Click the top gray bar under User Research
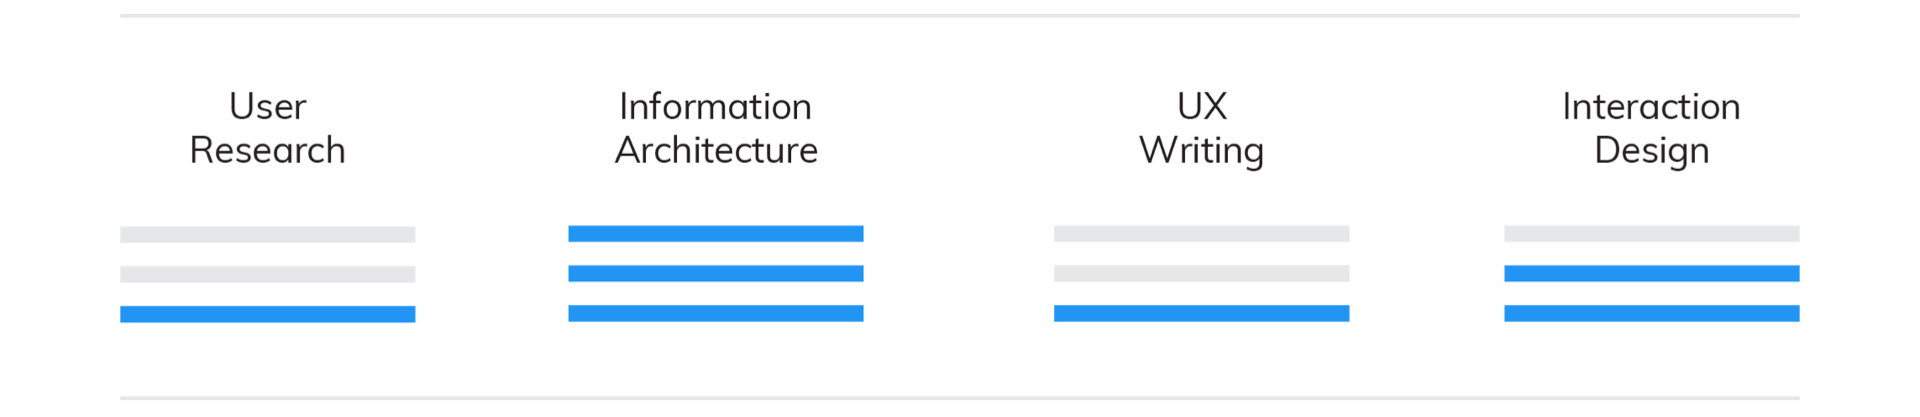The width and height of the screenshot is (1920, 417). click(x=267, y=234)
